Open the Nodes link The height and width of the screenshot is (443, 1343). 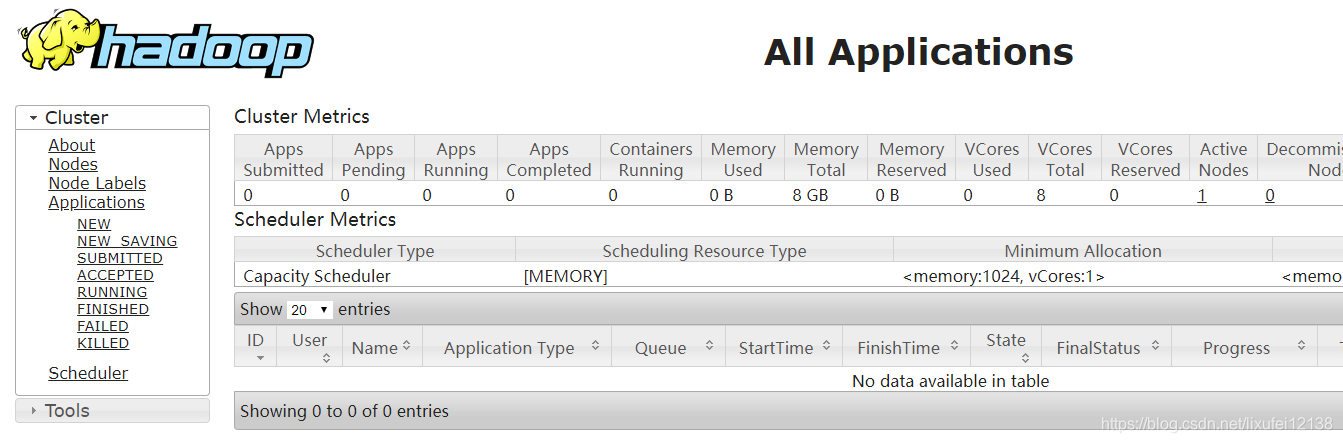pyautogui.click(x=73, y=164)
